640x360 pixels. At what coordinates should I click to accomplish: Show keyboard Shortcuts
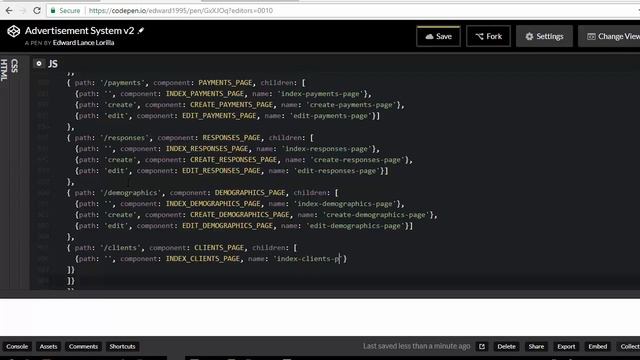[x=122, y=347]
